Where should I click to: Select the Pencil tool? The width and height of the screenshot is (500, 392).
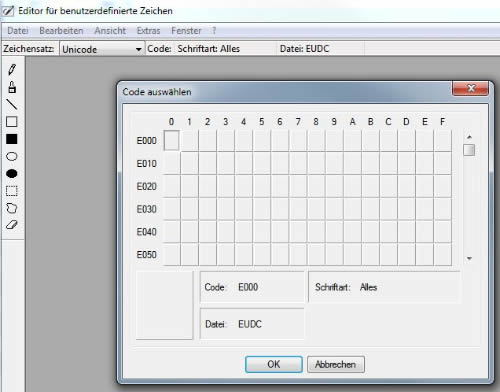[x=12, y=69]
